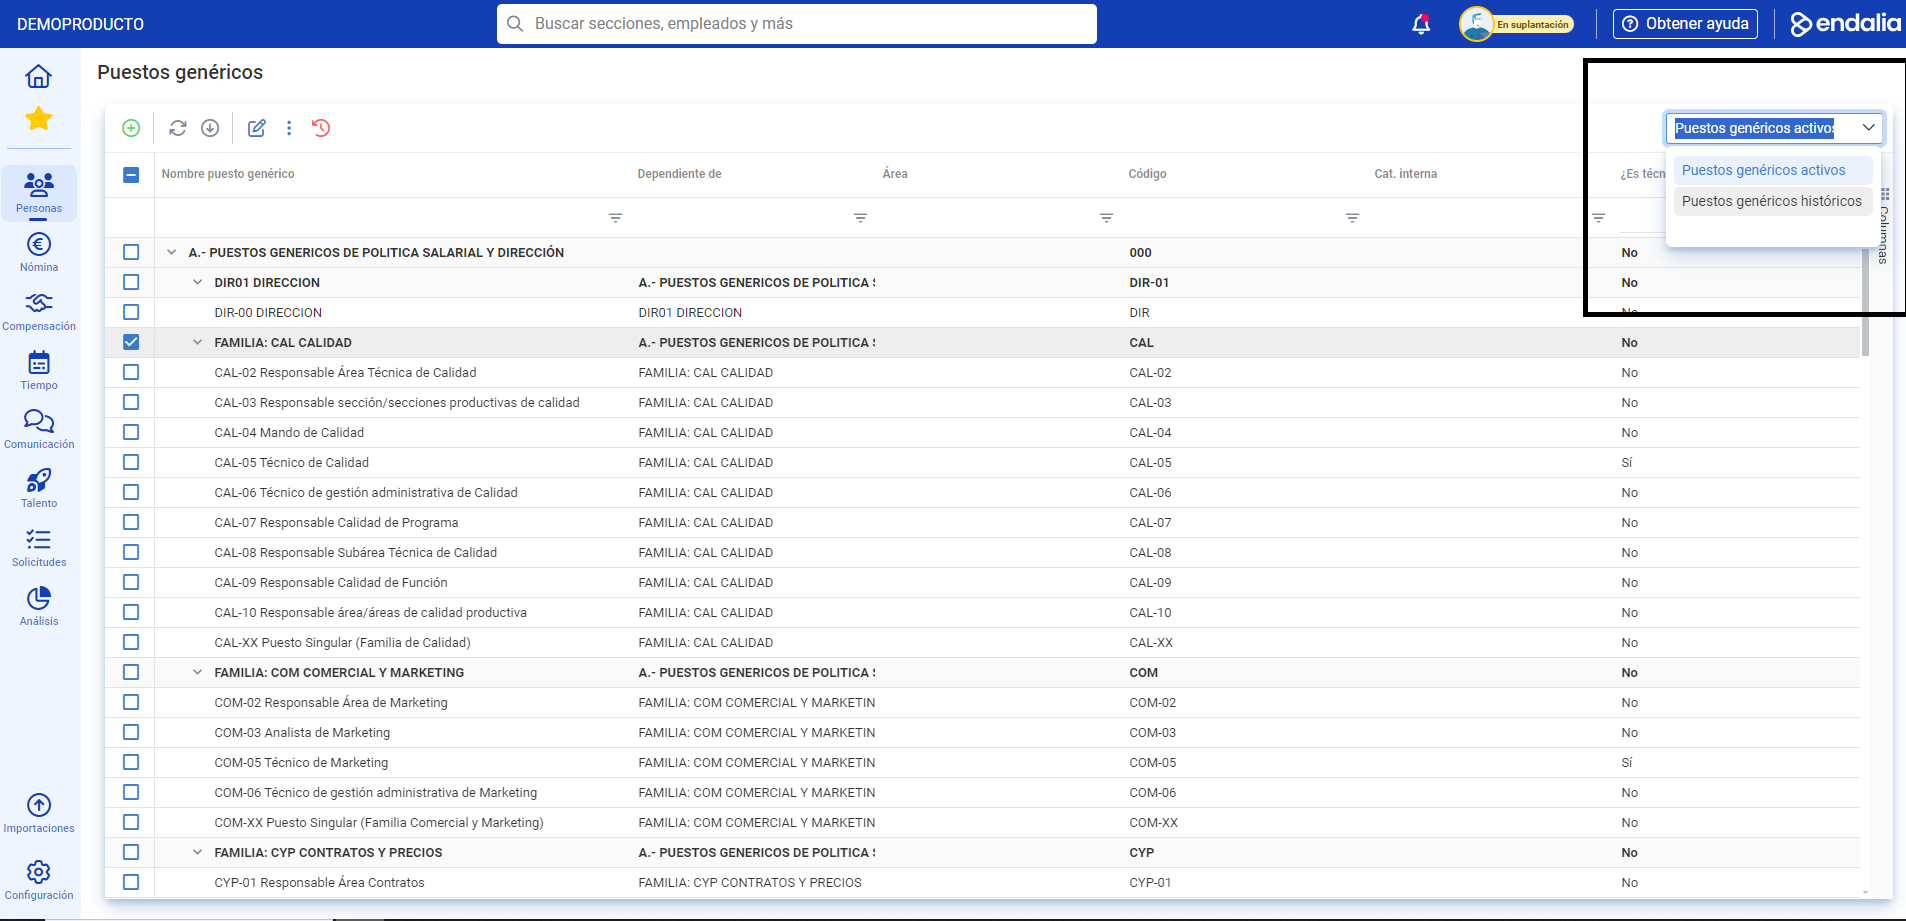Open the Home icon in sidebar

38,76
